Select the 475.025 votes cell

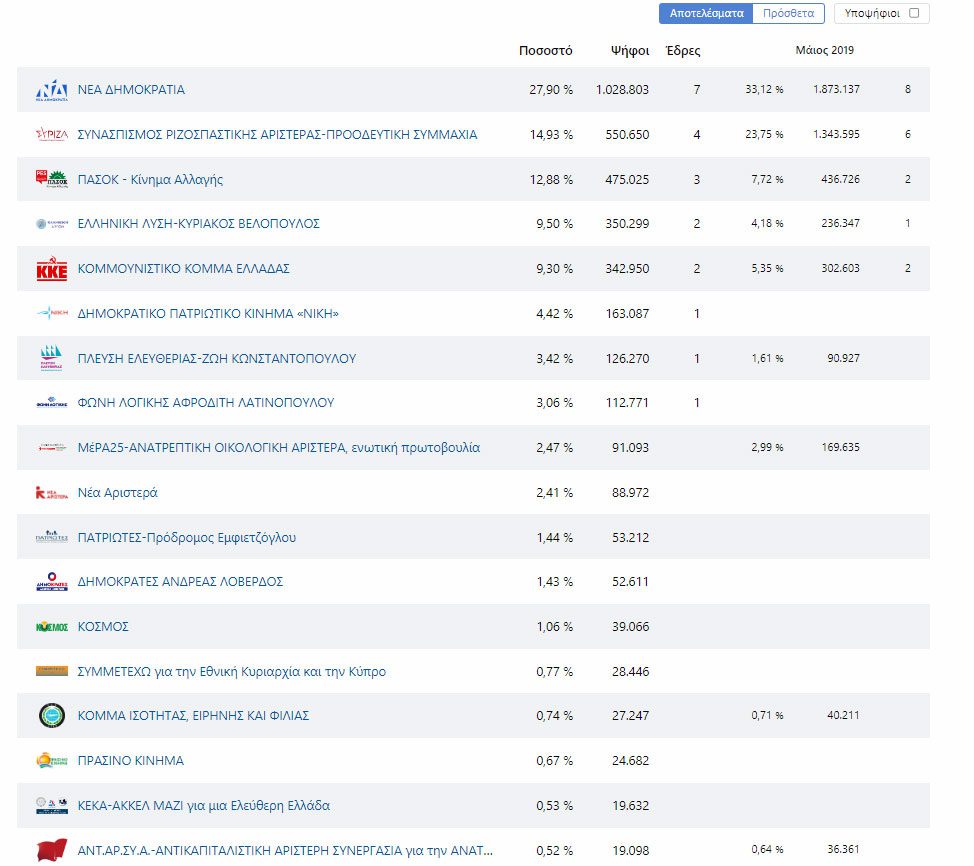pos(627,180)
